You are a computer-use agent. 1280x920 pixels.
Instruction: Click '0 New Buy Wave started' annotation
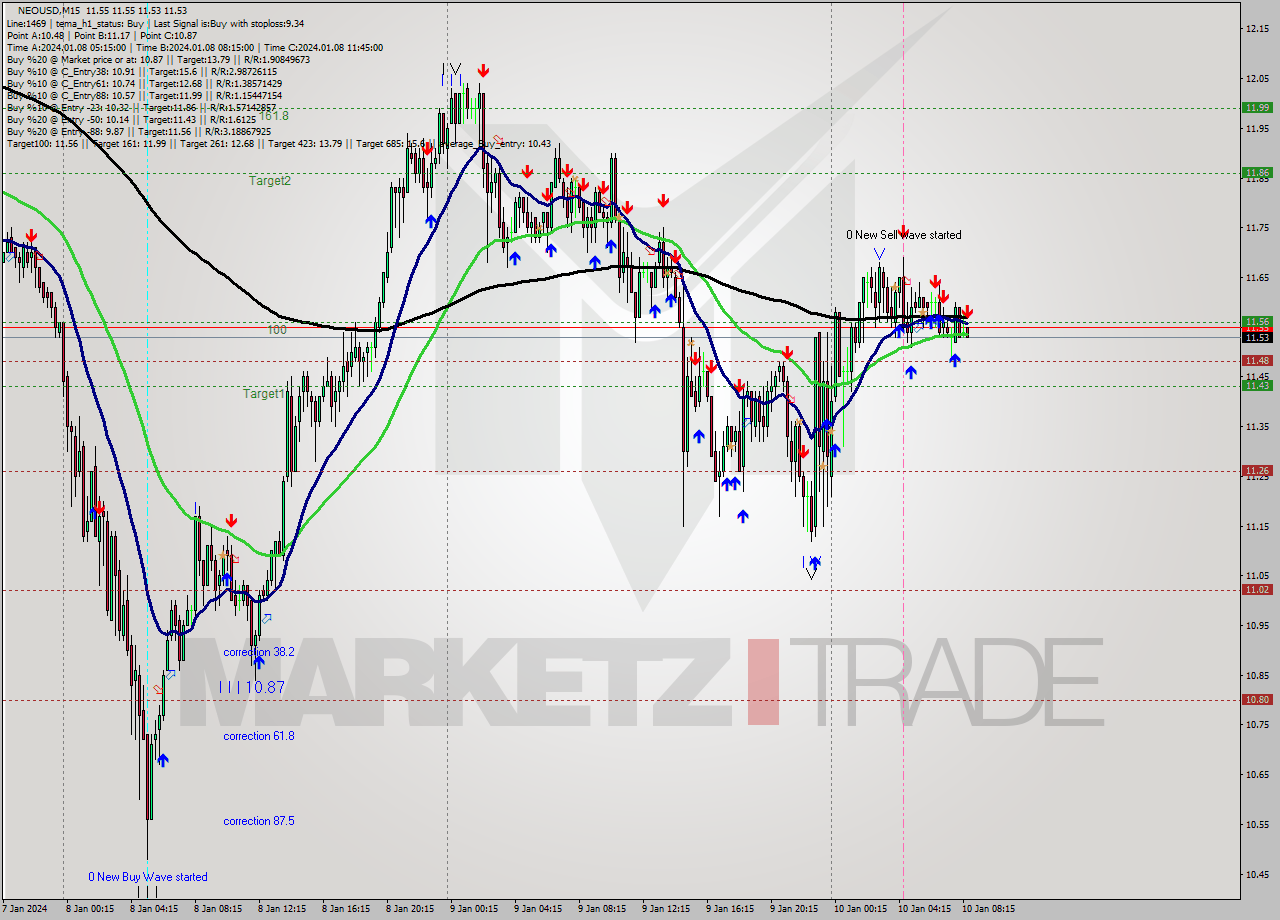148,877
